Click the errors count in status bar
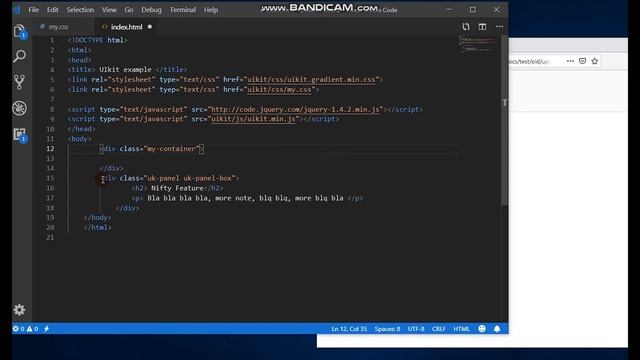This screenshot has height=360, width=640. click(x=19, y=329)
